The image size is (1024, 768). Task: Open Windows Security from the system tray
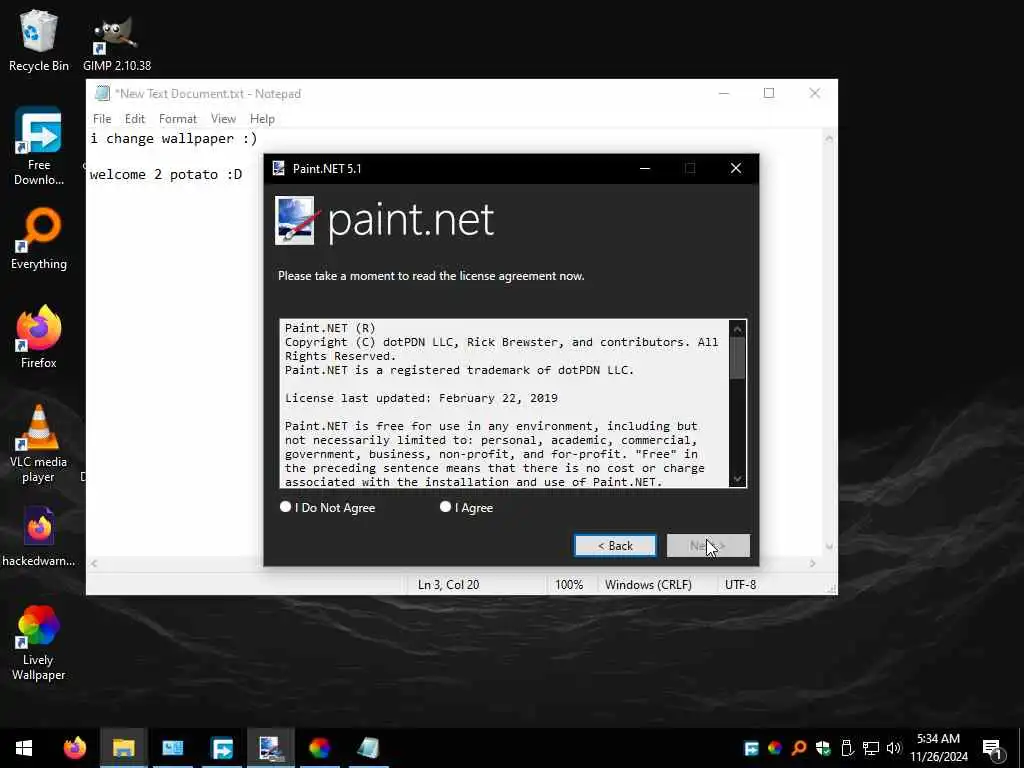click(823, 748)
